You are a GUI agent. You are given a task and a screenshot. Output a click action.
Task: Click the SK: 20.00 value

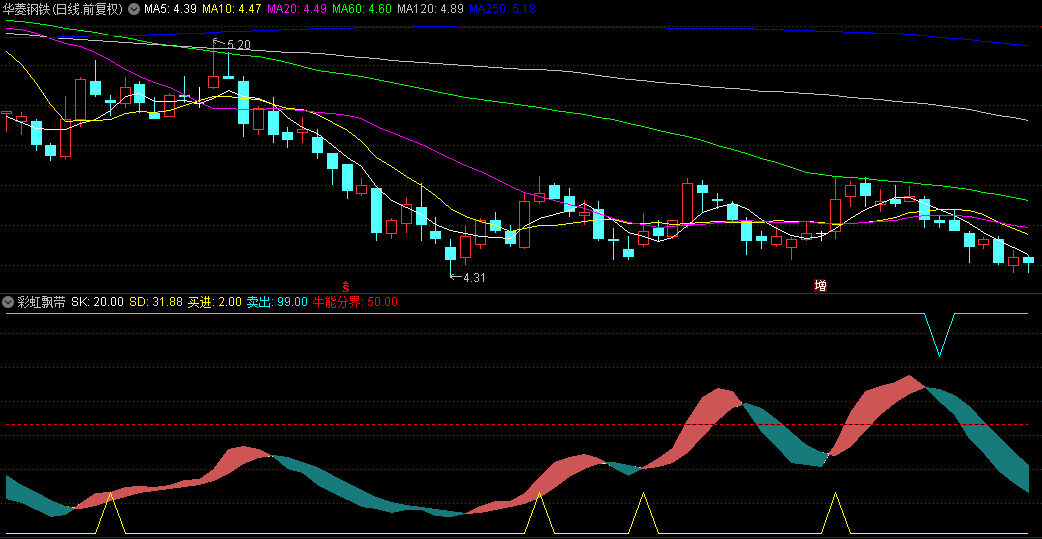pos(97,302)
